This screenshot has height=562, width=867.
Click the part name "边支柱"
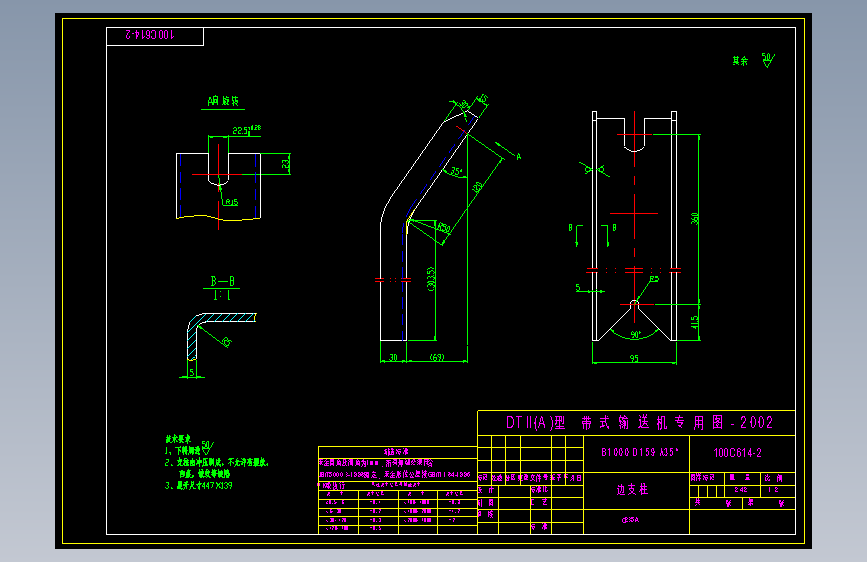632,490
